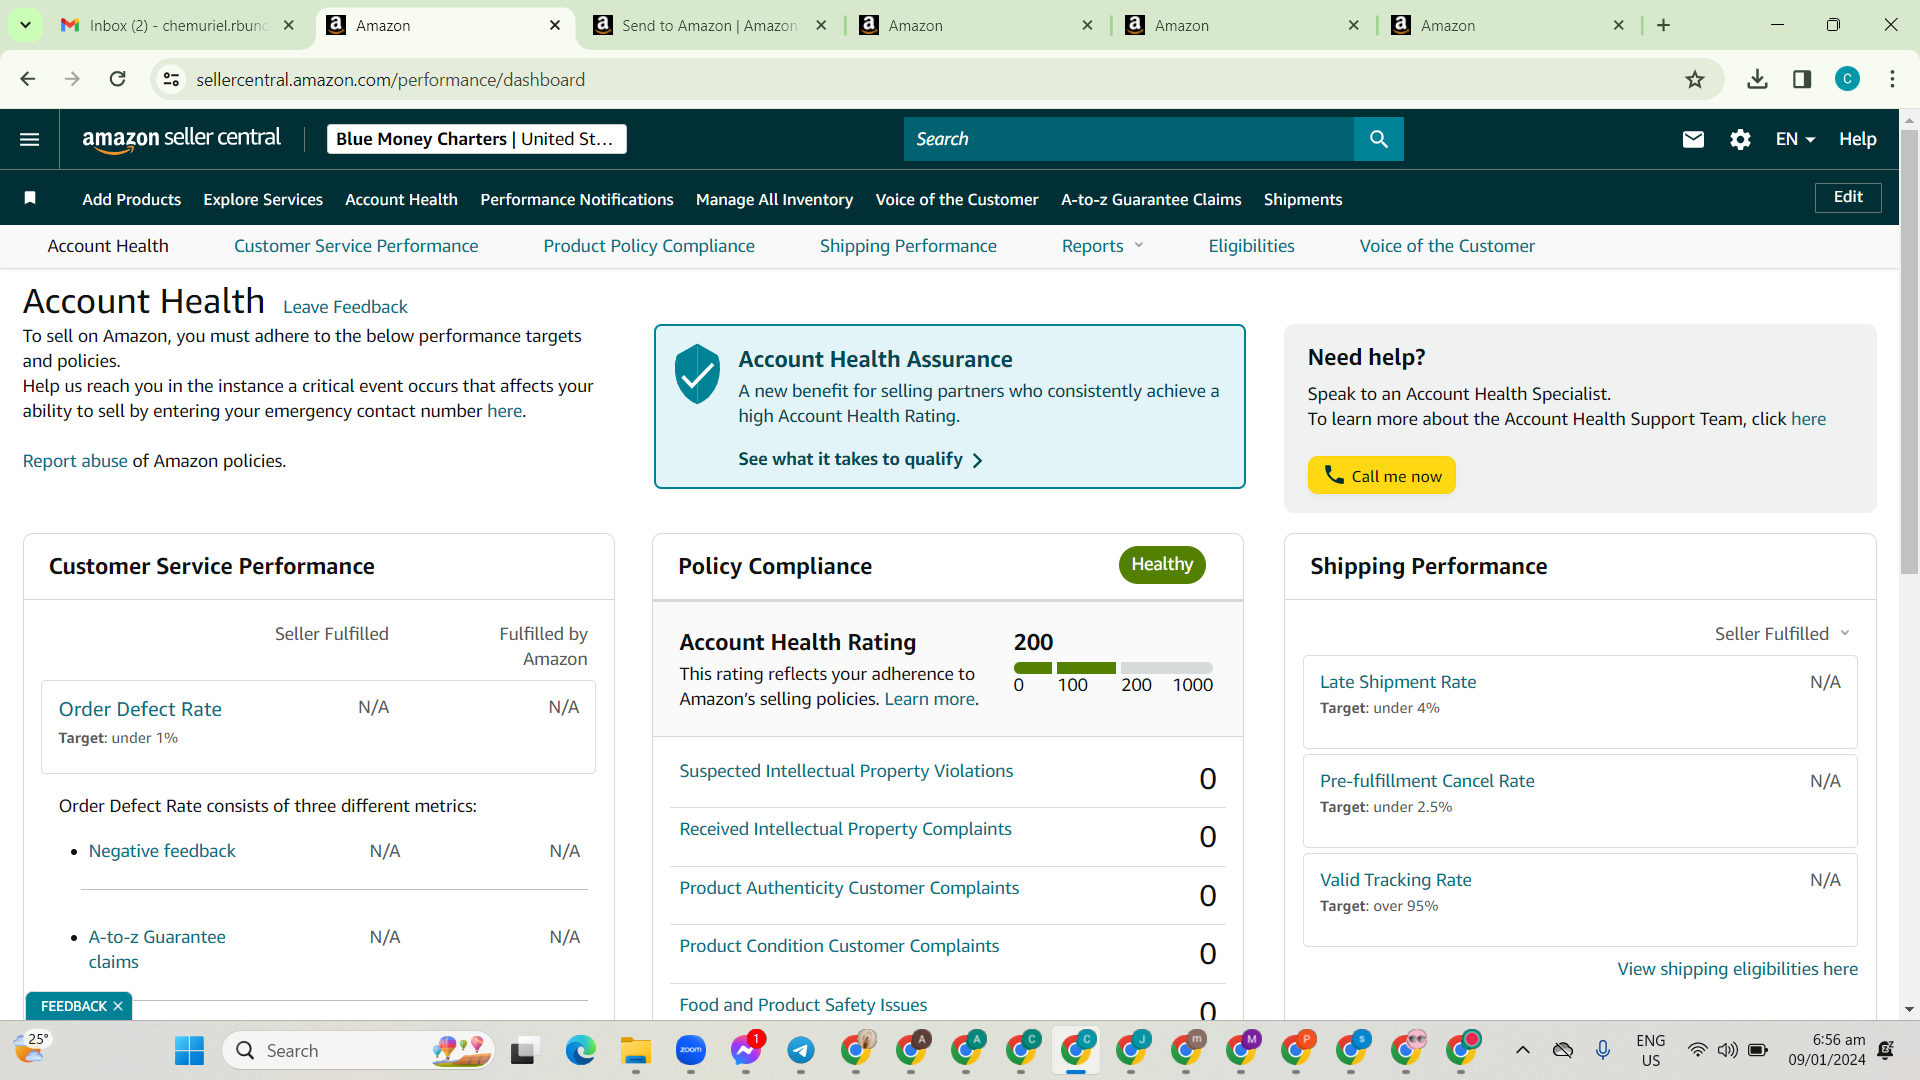Click the page vertical scrollbar
The width and height of the screenshot is (1920, 1080).
click(x=1909, y=352)
